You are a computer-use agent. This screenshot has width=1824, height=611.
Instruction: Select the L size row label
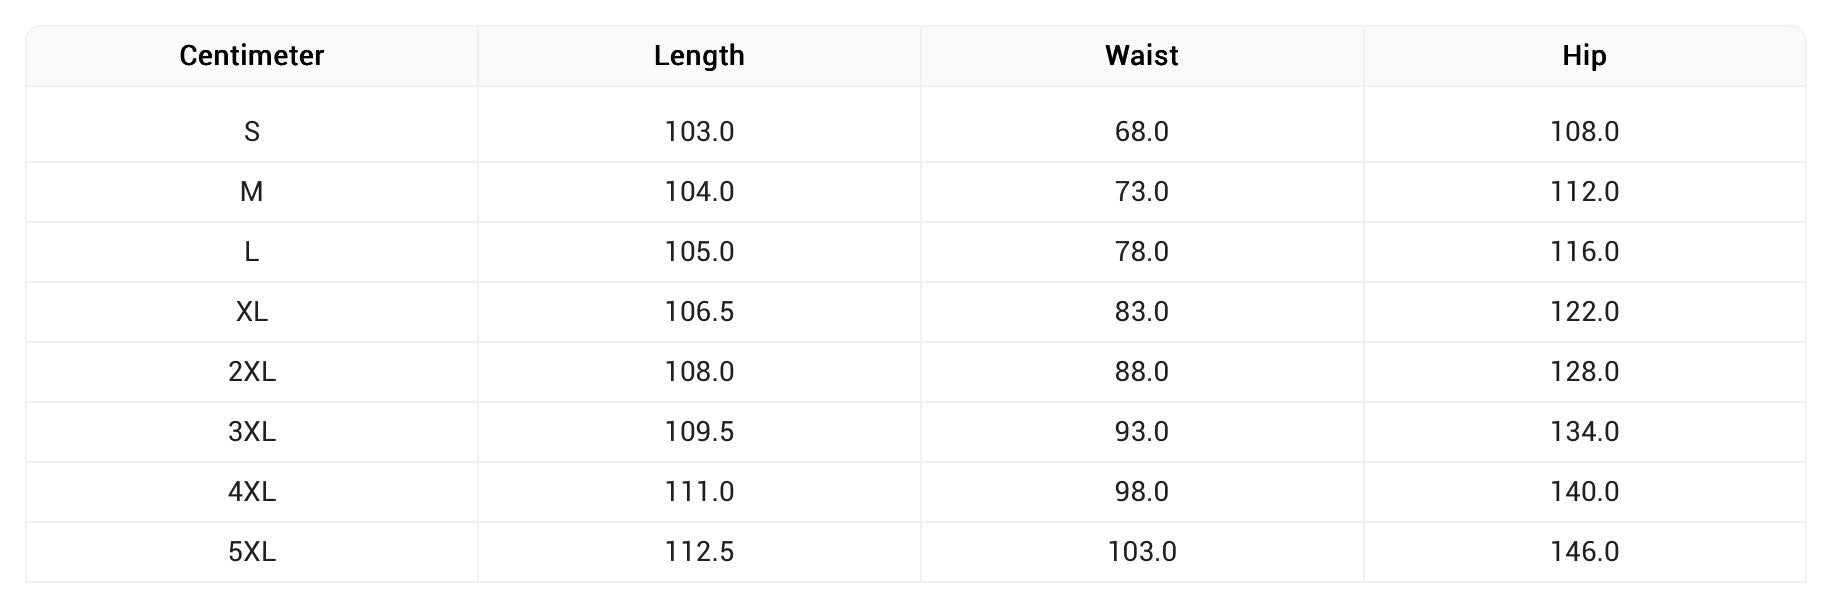point(251,252)
